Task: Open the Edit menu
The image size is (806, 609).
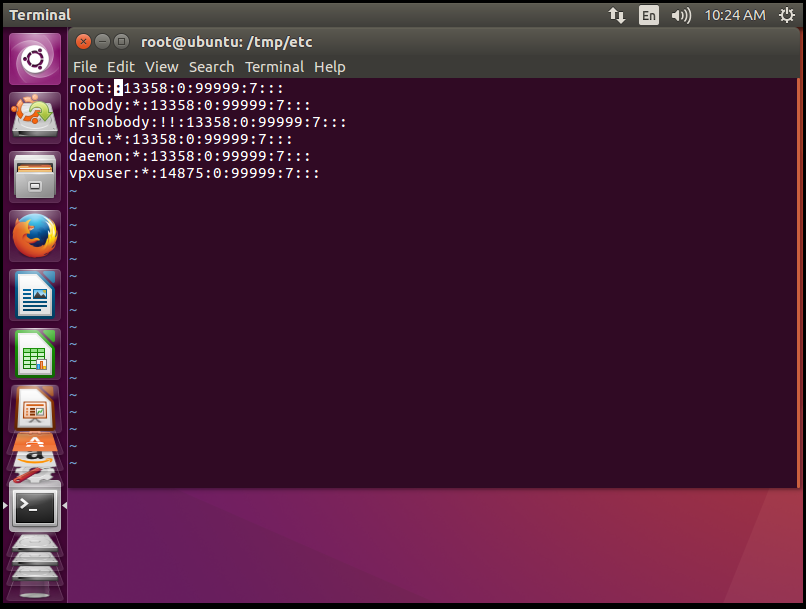Action: click(x=121, y=67)
